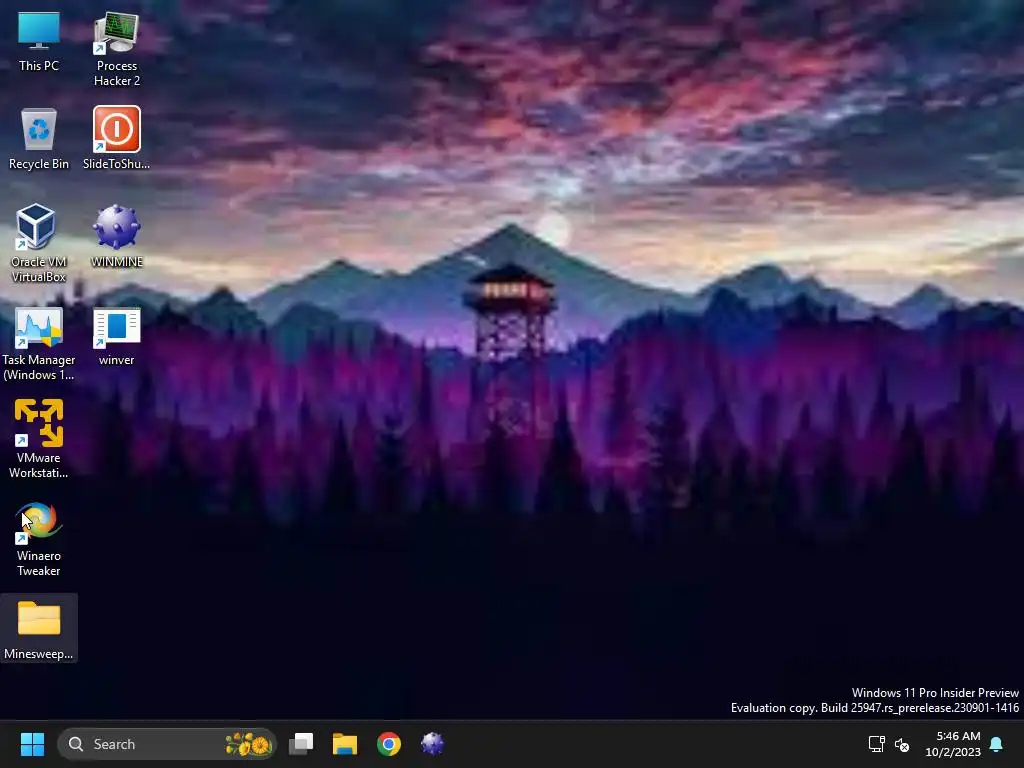1024x768 pixels.
Task: Click the flower search highlight icon
Action: [x=248, y=744]
